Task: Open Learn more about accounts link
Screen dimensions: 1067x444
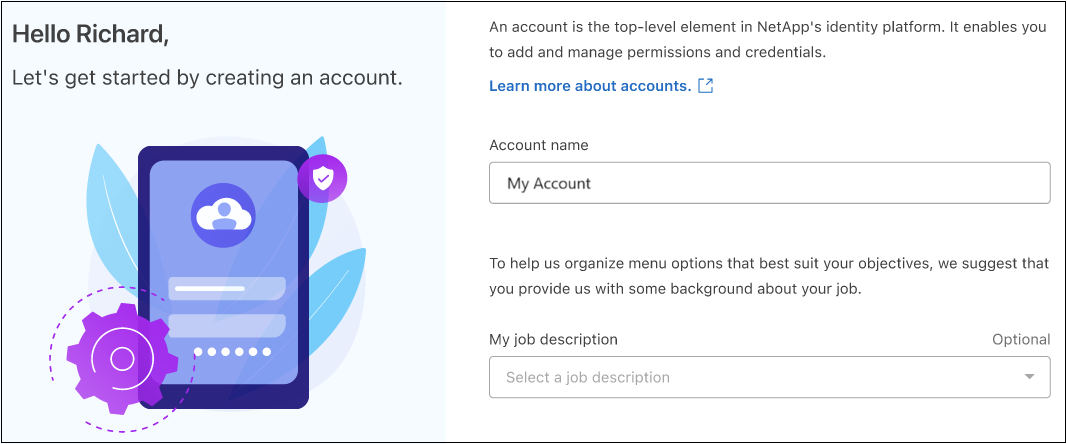Action: tap(589, 86)
